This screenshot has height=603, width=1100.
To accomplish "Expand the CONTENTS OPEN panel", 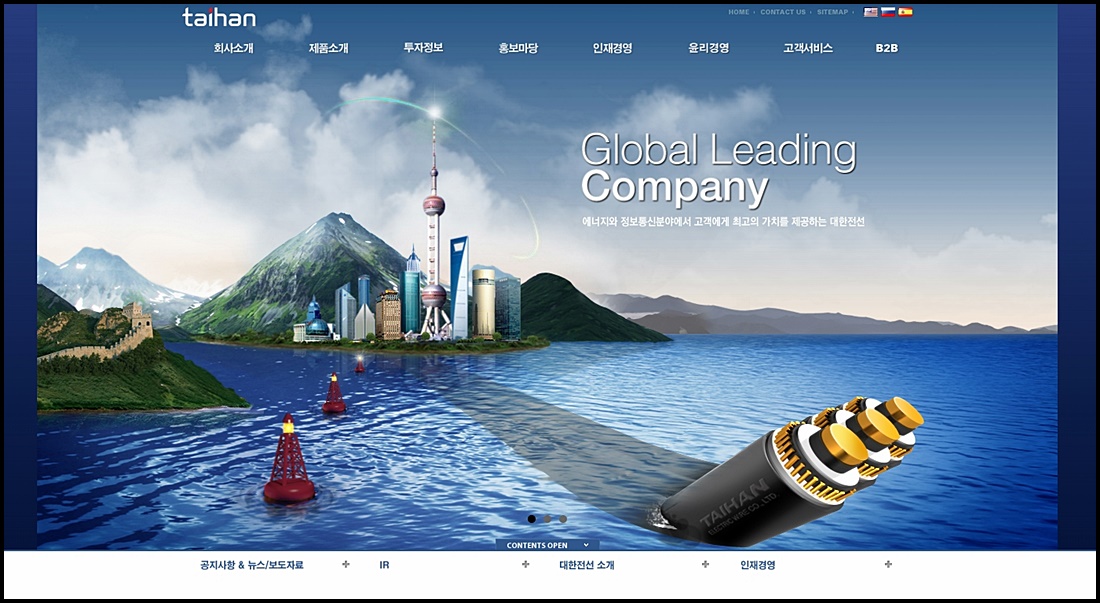I will 547,545.
